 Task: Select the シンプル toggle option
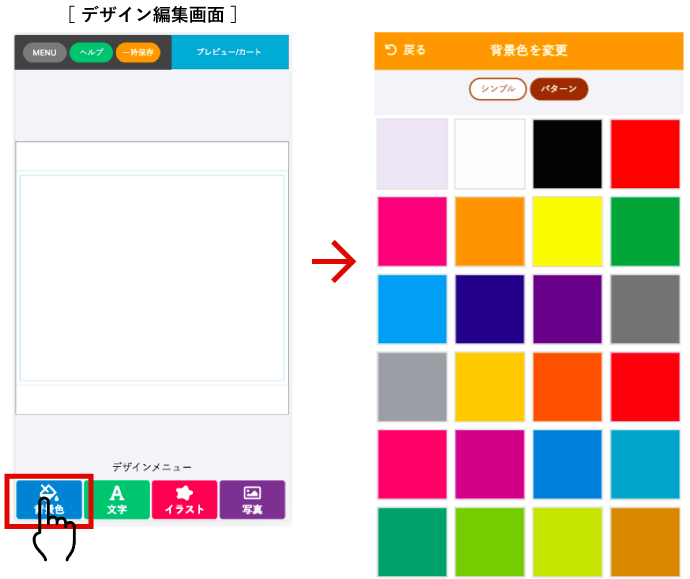coord(497,89)
